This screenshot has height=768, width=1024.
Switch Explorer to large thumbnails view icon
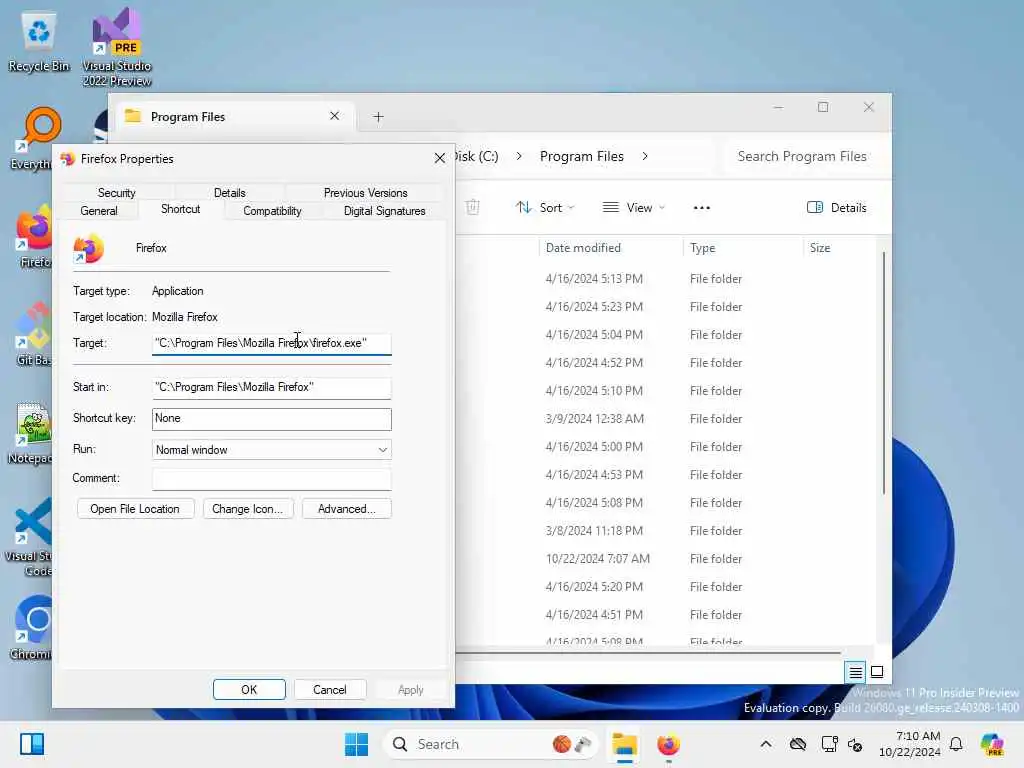click(877, 672)
